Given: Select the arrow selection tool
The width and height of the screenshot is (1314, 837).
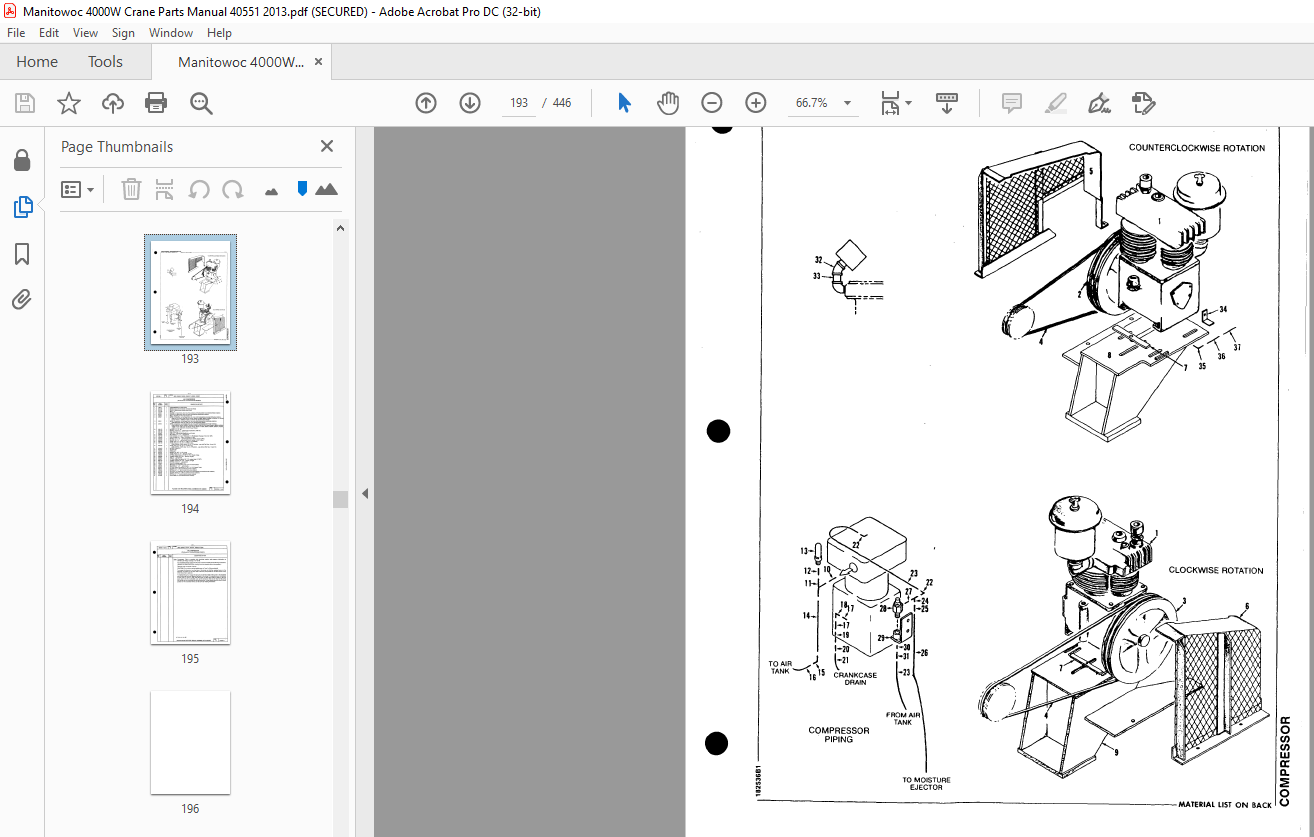Looking at the screenshot, I should pos(625,103).
